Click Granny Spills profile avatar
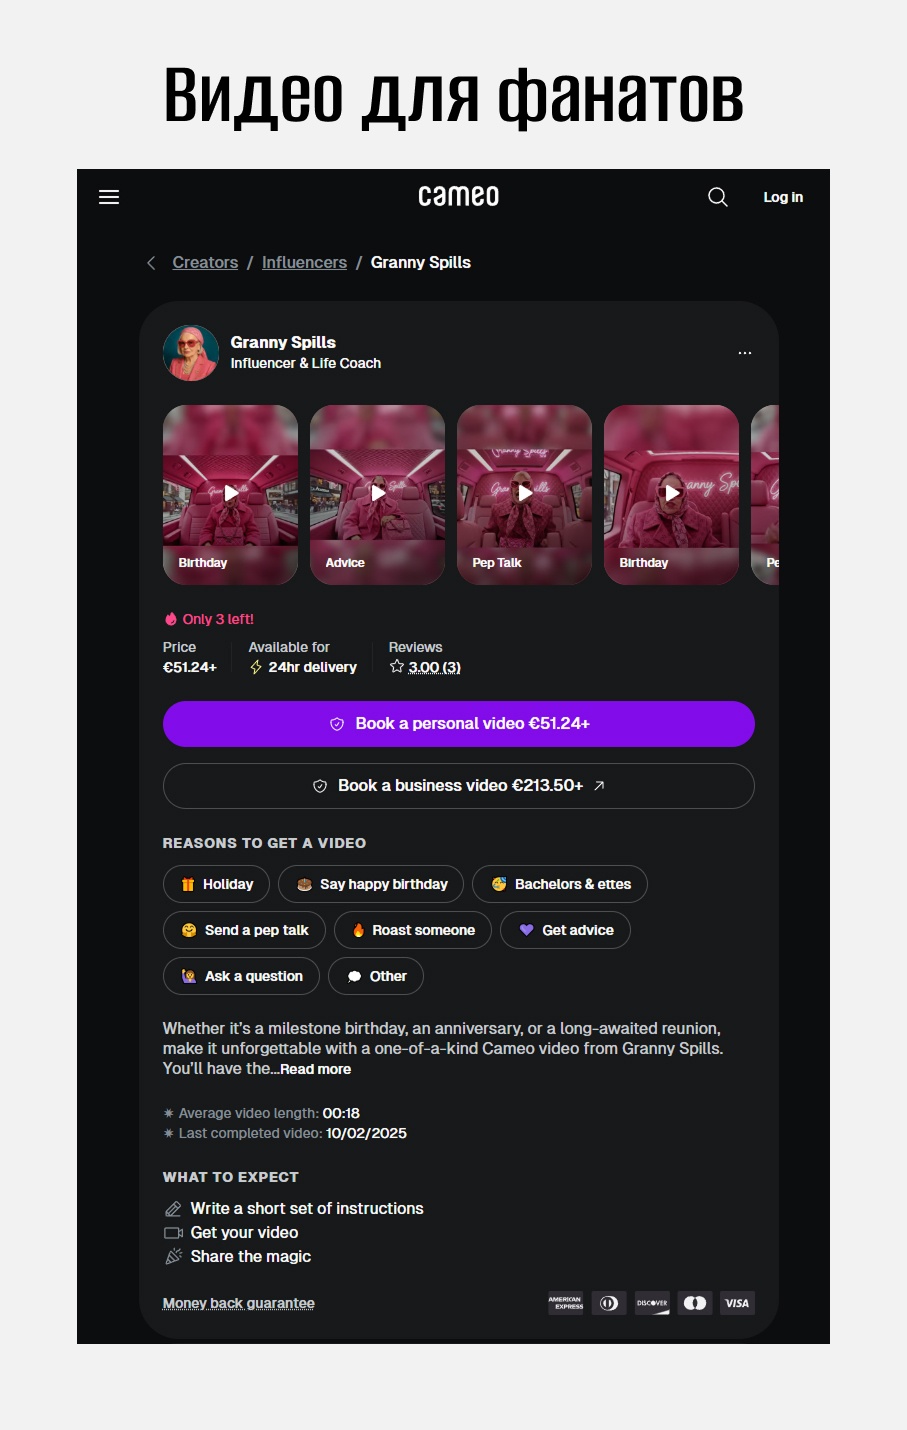 [191, 353]
